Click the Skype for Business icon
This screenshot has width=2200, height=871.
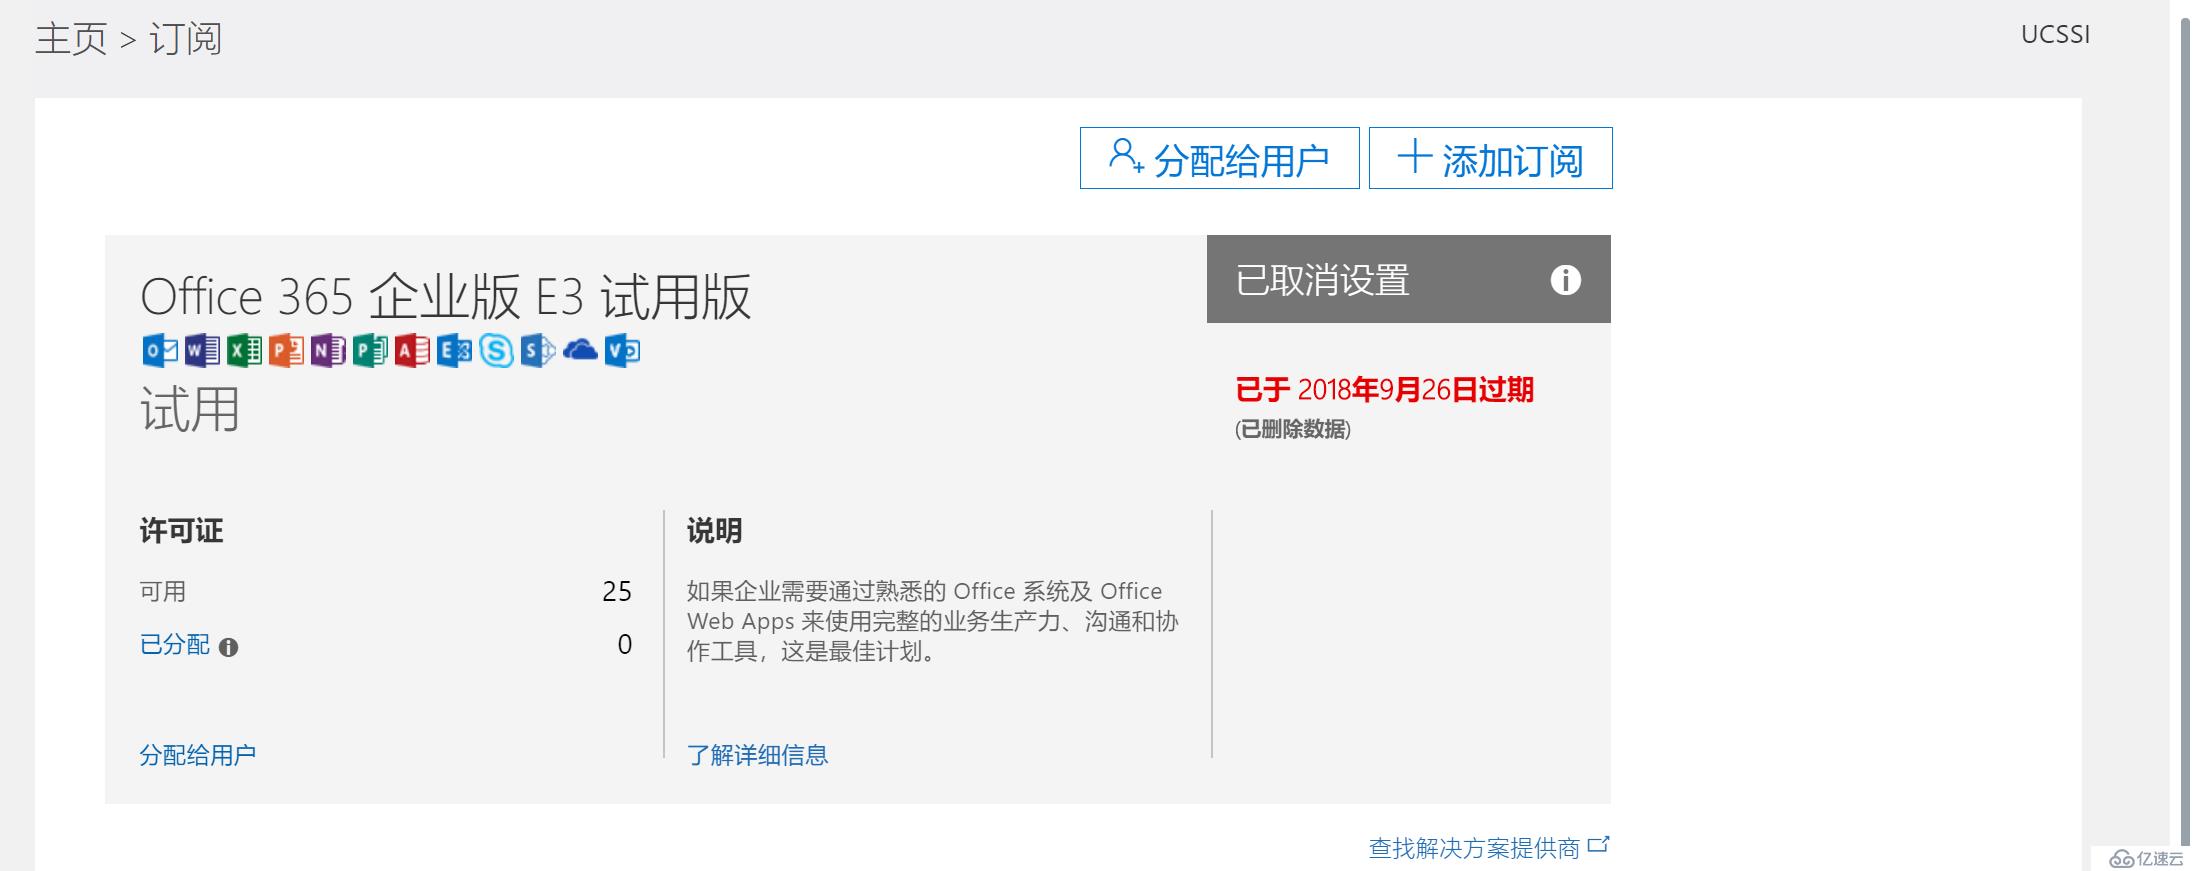496,350
